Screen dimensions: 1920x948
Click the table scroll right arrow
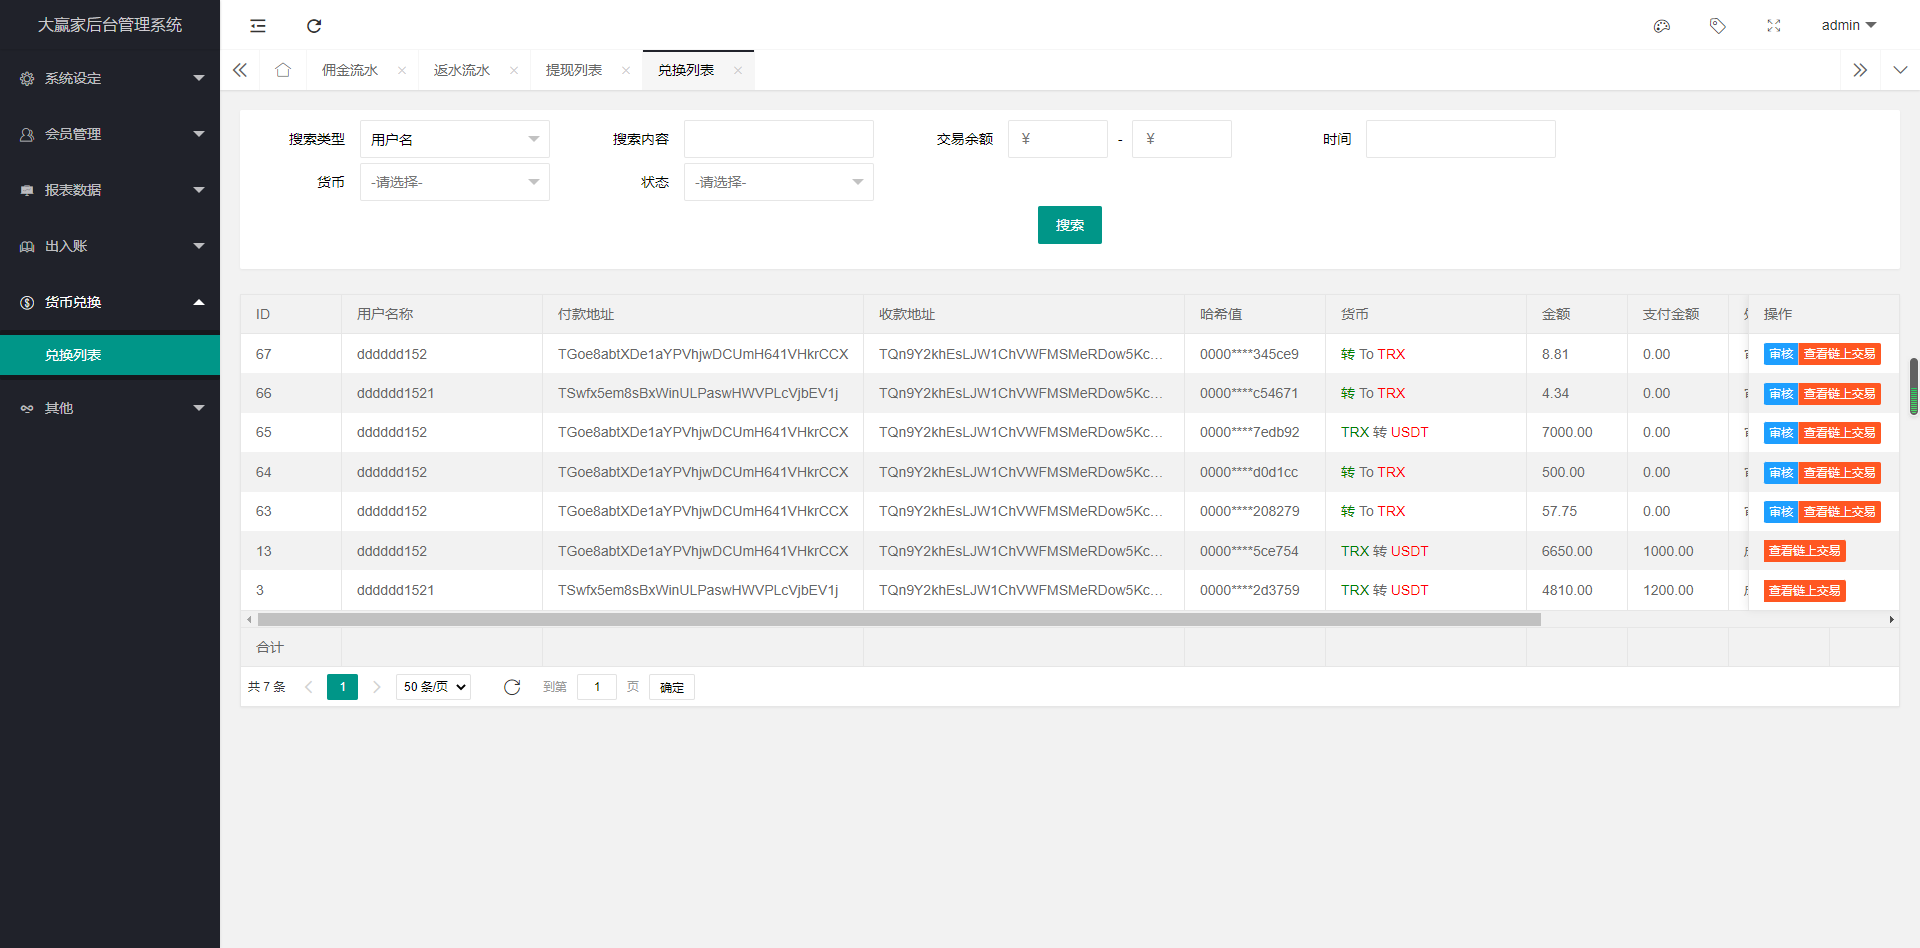click(1891, 620)
